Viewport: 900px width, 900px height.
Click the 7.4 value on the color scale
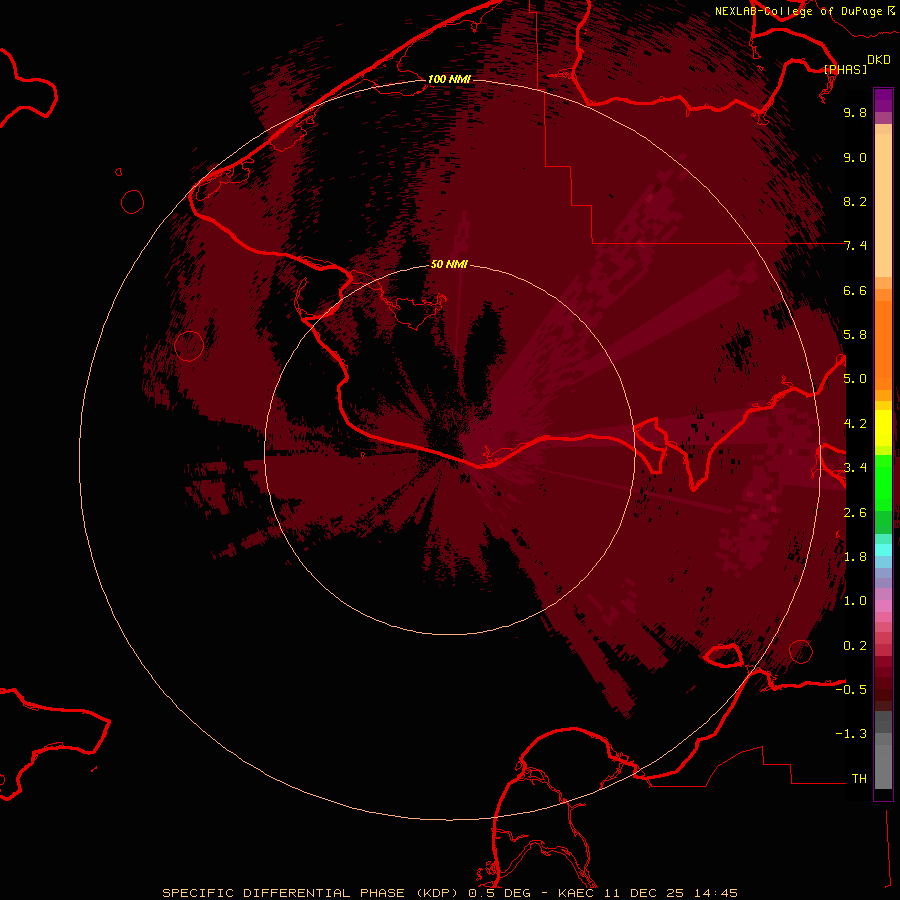[855, 246]
